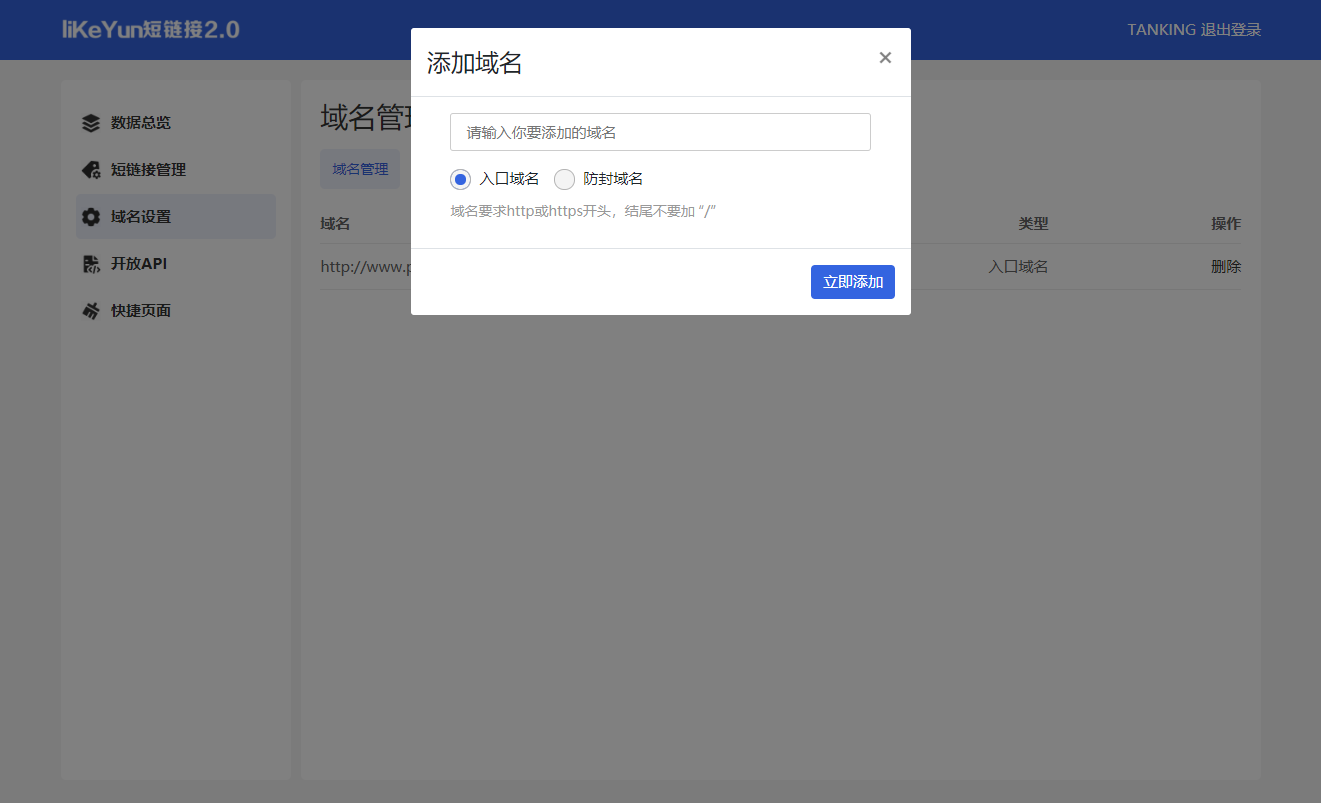The width and height of the screenshot is (1321, 803).
Task: Click the 短链接管理 tag icon
Action: click(x=91, y=170)
